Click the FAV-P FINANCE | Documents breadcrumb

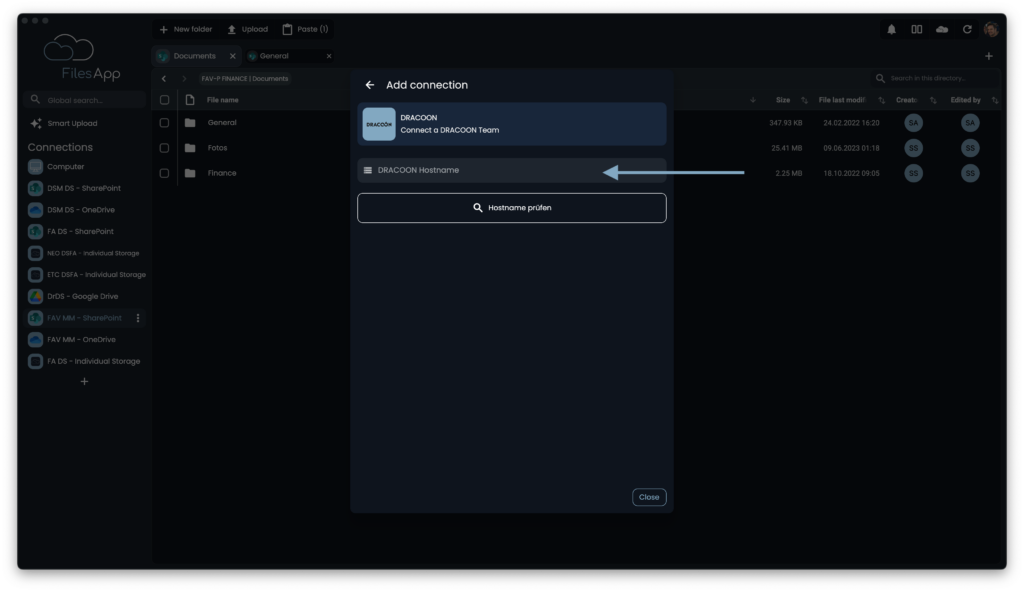244,79
